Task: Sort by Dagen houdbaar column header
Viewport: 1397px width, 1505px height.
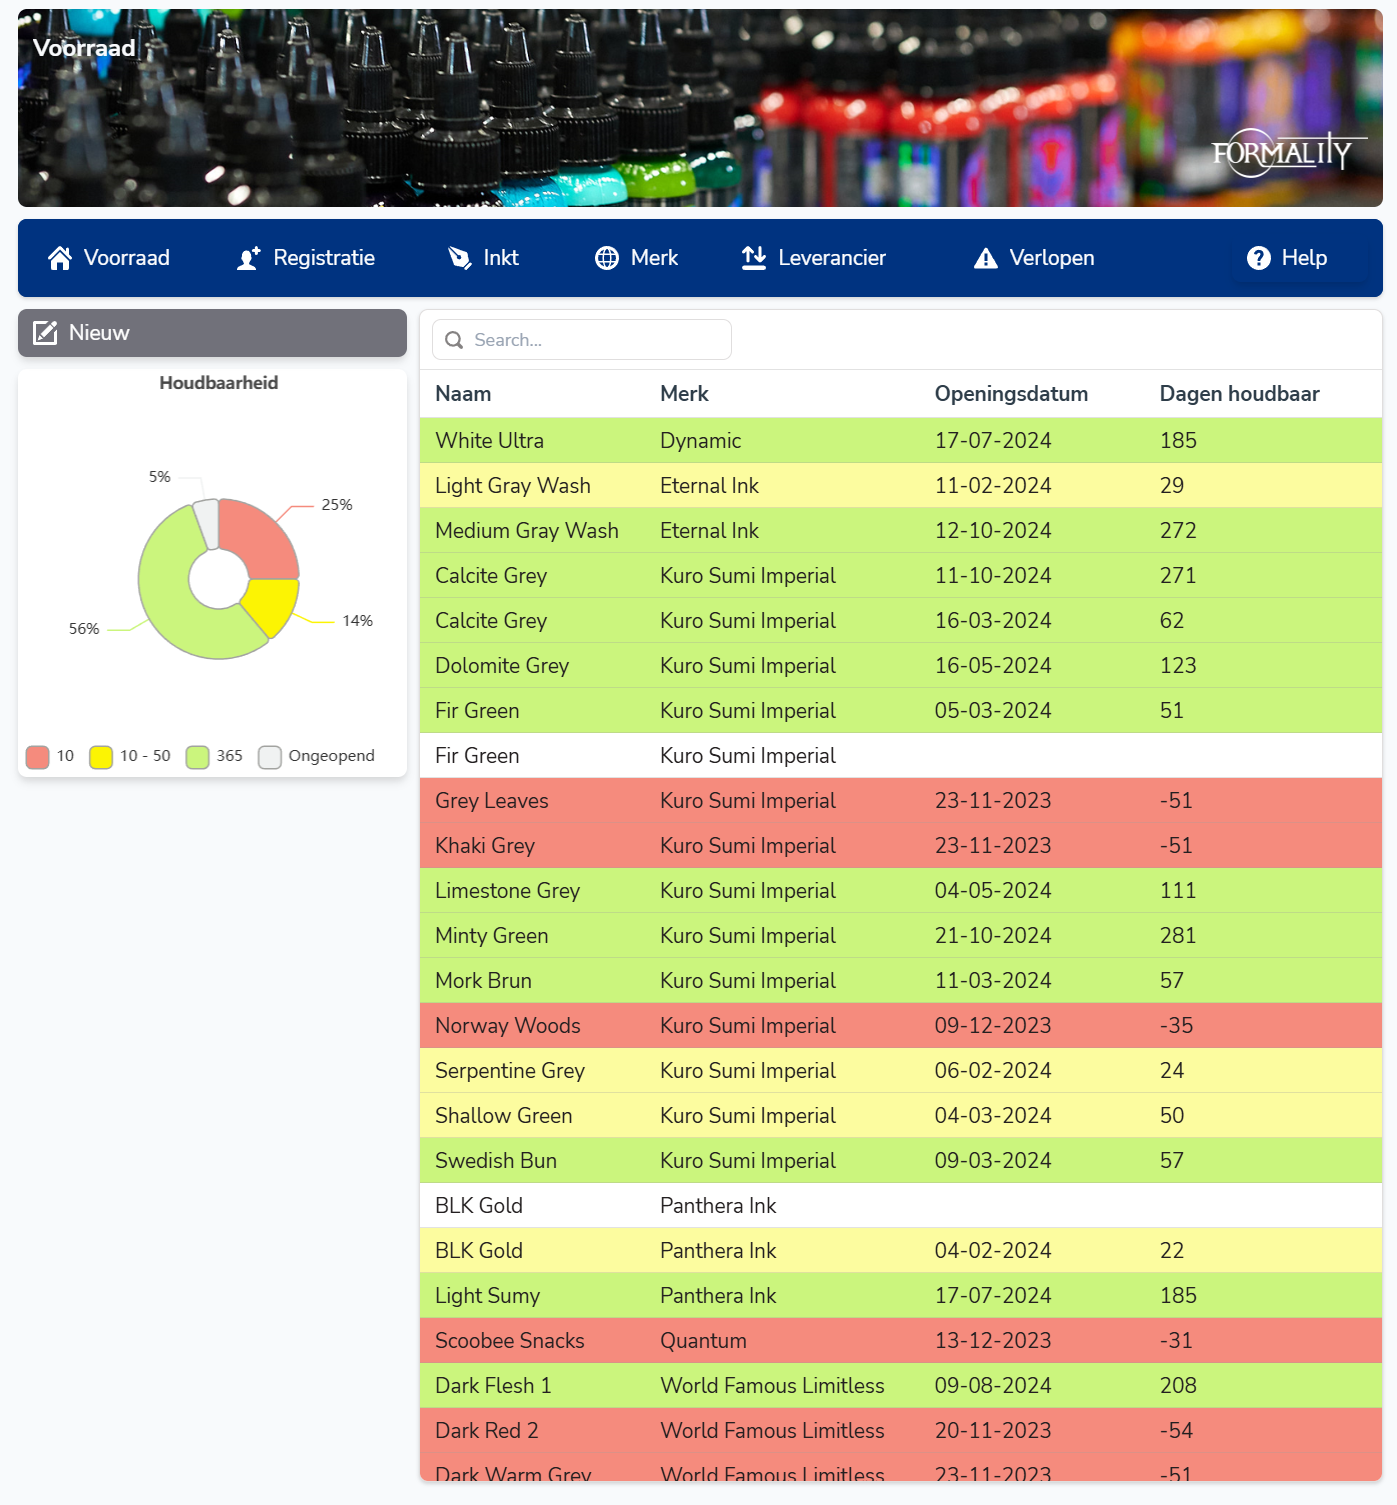Action: 1239,394
